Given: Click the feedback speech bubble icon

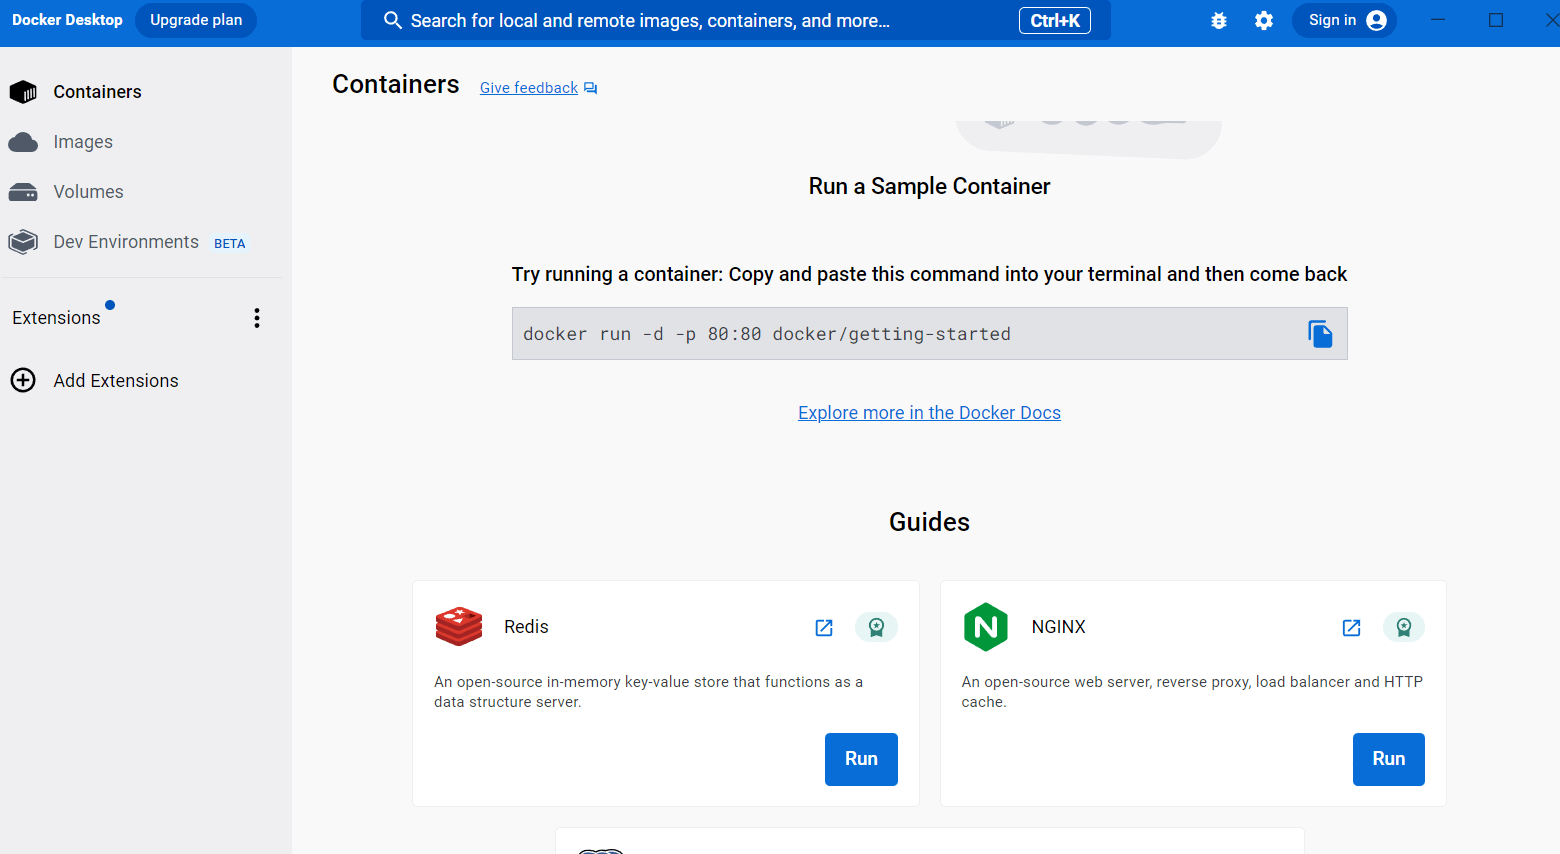Looking at the screenshot, I should 591,88.
